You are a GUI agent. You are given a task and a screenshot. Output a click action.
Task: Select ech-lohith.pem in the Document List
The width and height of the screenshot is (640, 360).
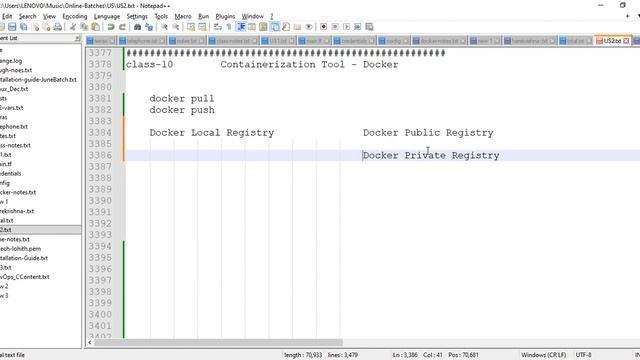click(20, 249)
